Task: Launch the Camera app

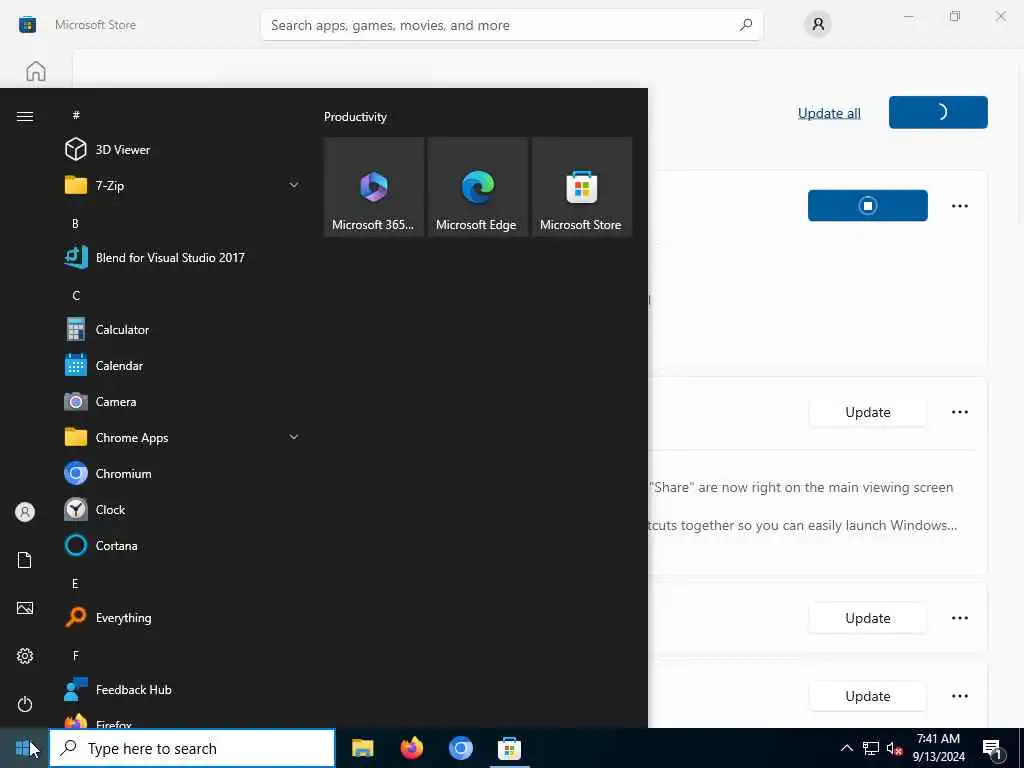Action: pos(183,402)
